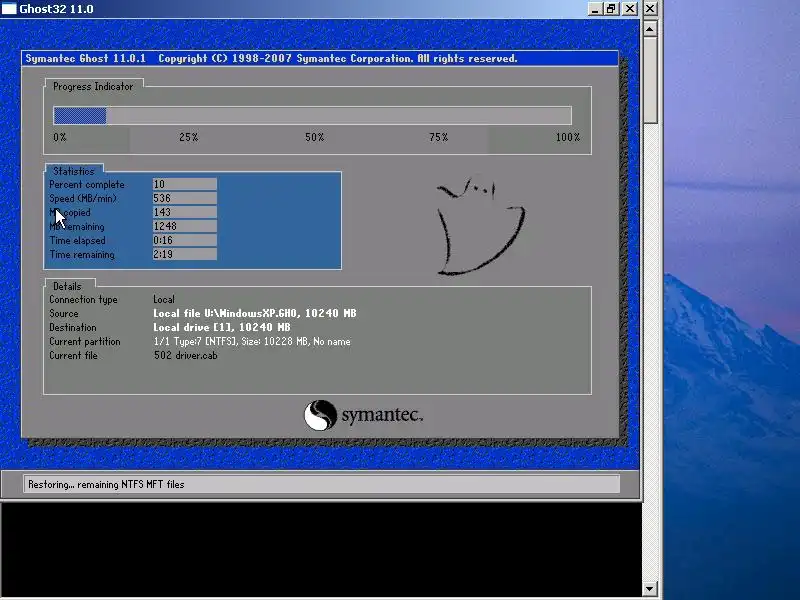Click the MB remaining value 1248
800x600 pixels.
pos(185,226)
